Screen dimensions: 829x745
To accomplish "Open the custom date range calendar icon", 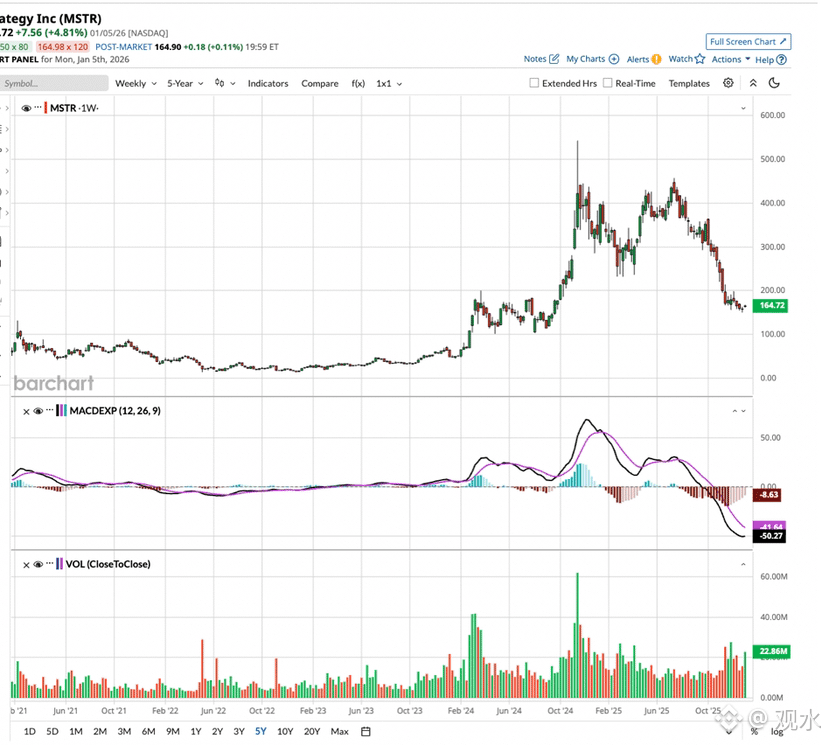I will tap(366, 731).
